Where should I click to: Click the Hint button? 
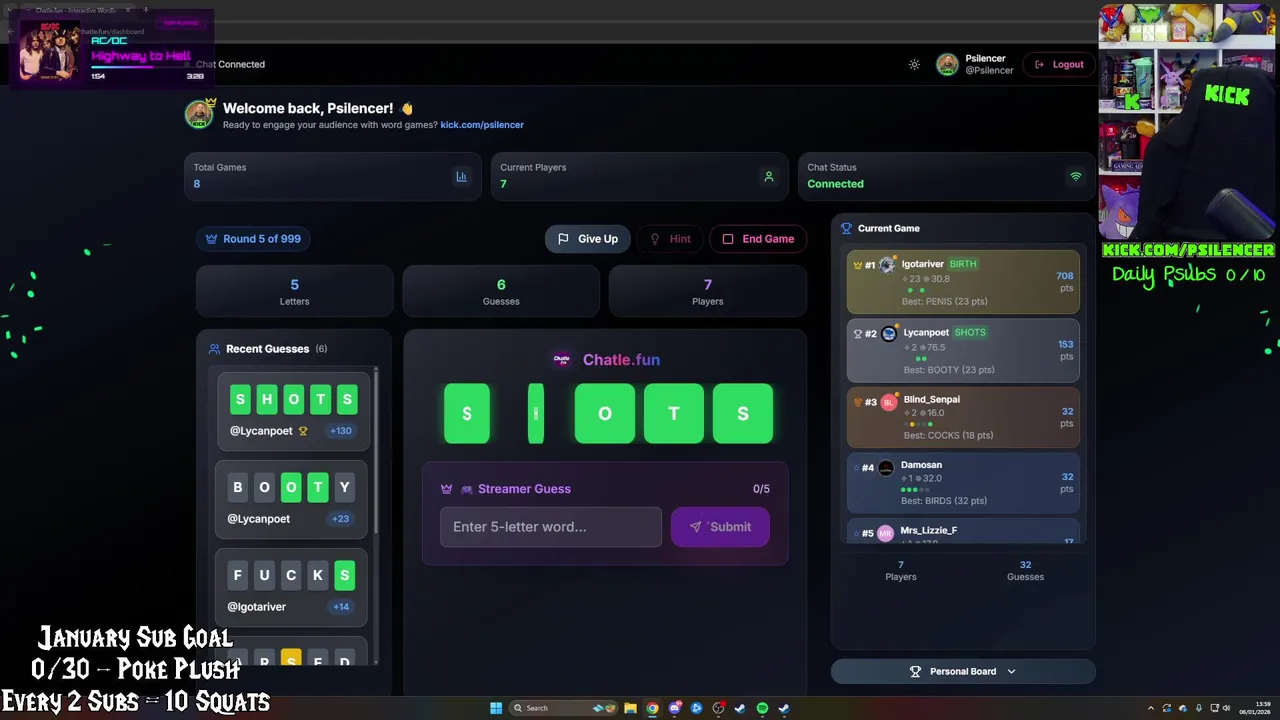[670, 239]
